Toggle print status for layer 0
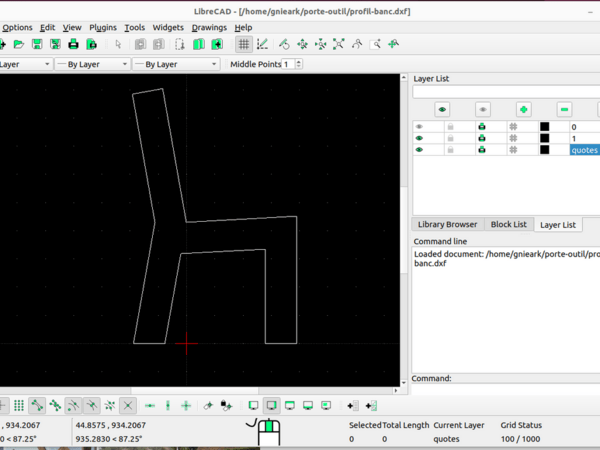600x450 pixels. coord(481,127)
